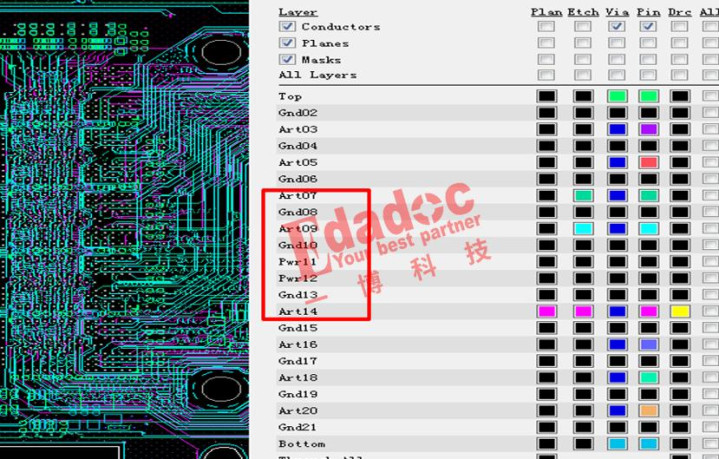Click the Art18 green Pin swatch
This screenshot has height=459, width=719.
click(648, 377)
